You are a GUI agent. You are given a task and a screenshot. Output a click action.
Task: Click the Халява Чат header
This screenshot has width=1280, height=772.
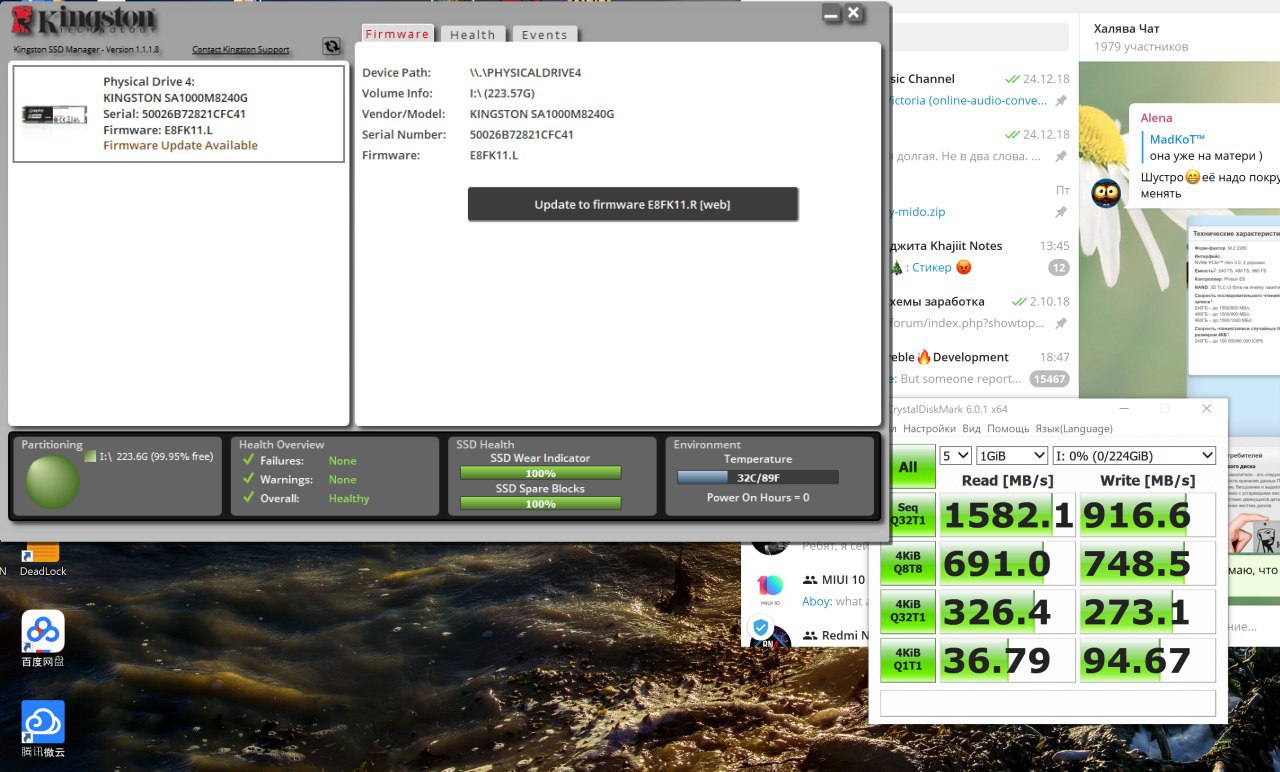click(1127, 29)
